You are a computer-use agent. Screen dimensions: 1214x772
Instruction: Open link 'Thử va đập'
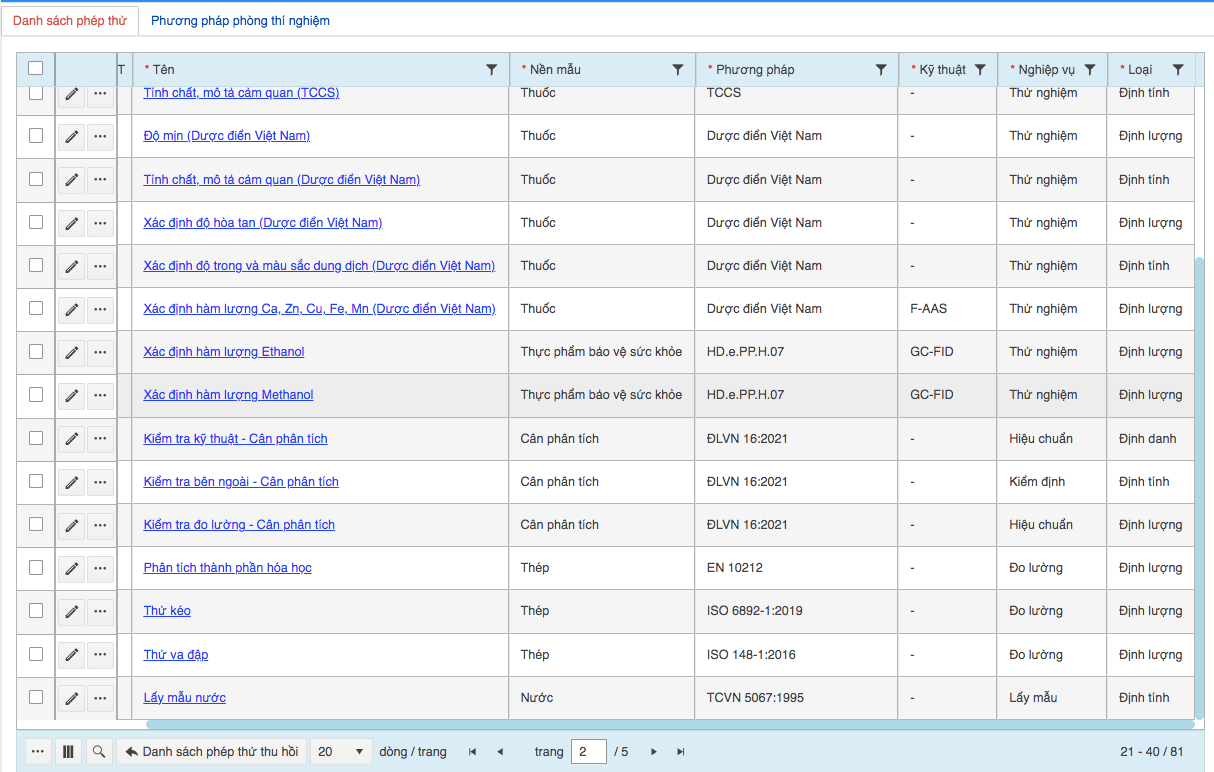point(176,655)
